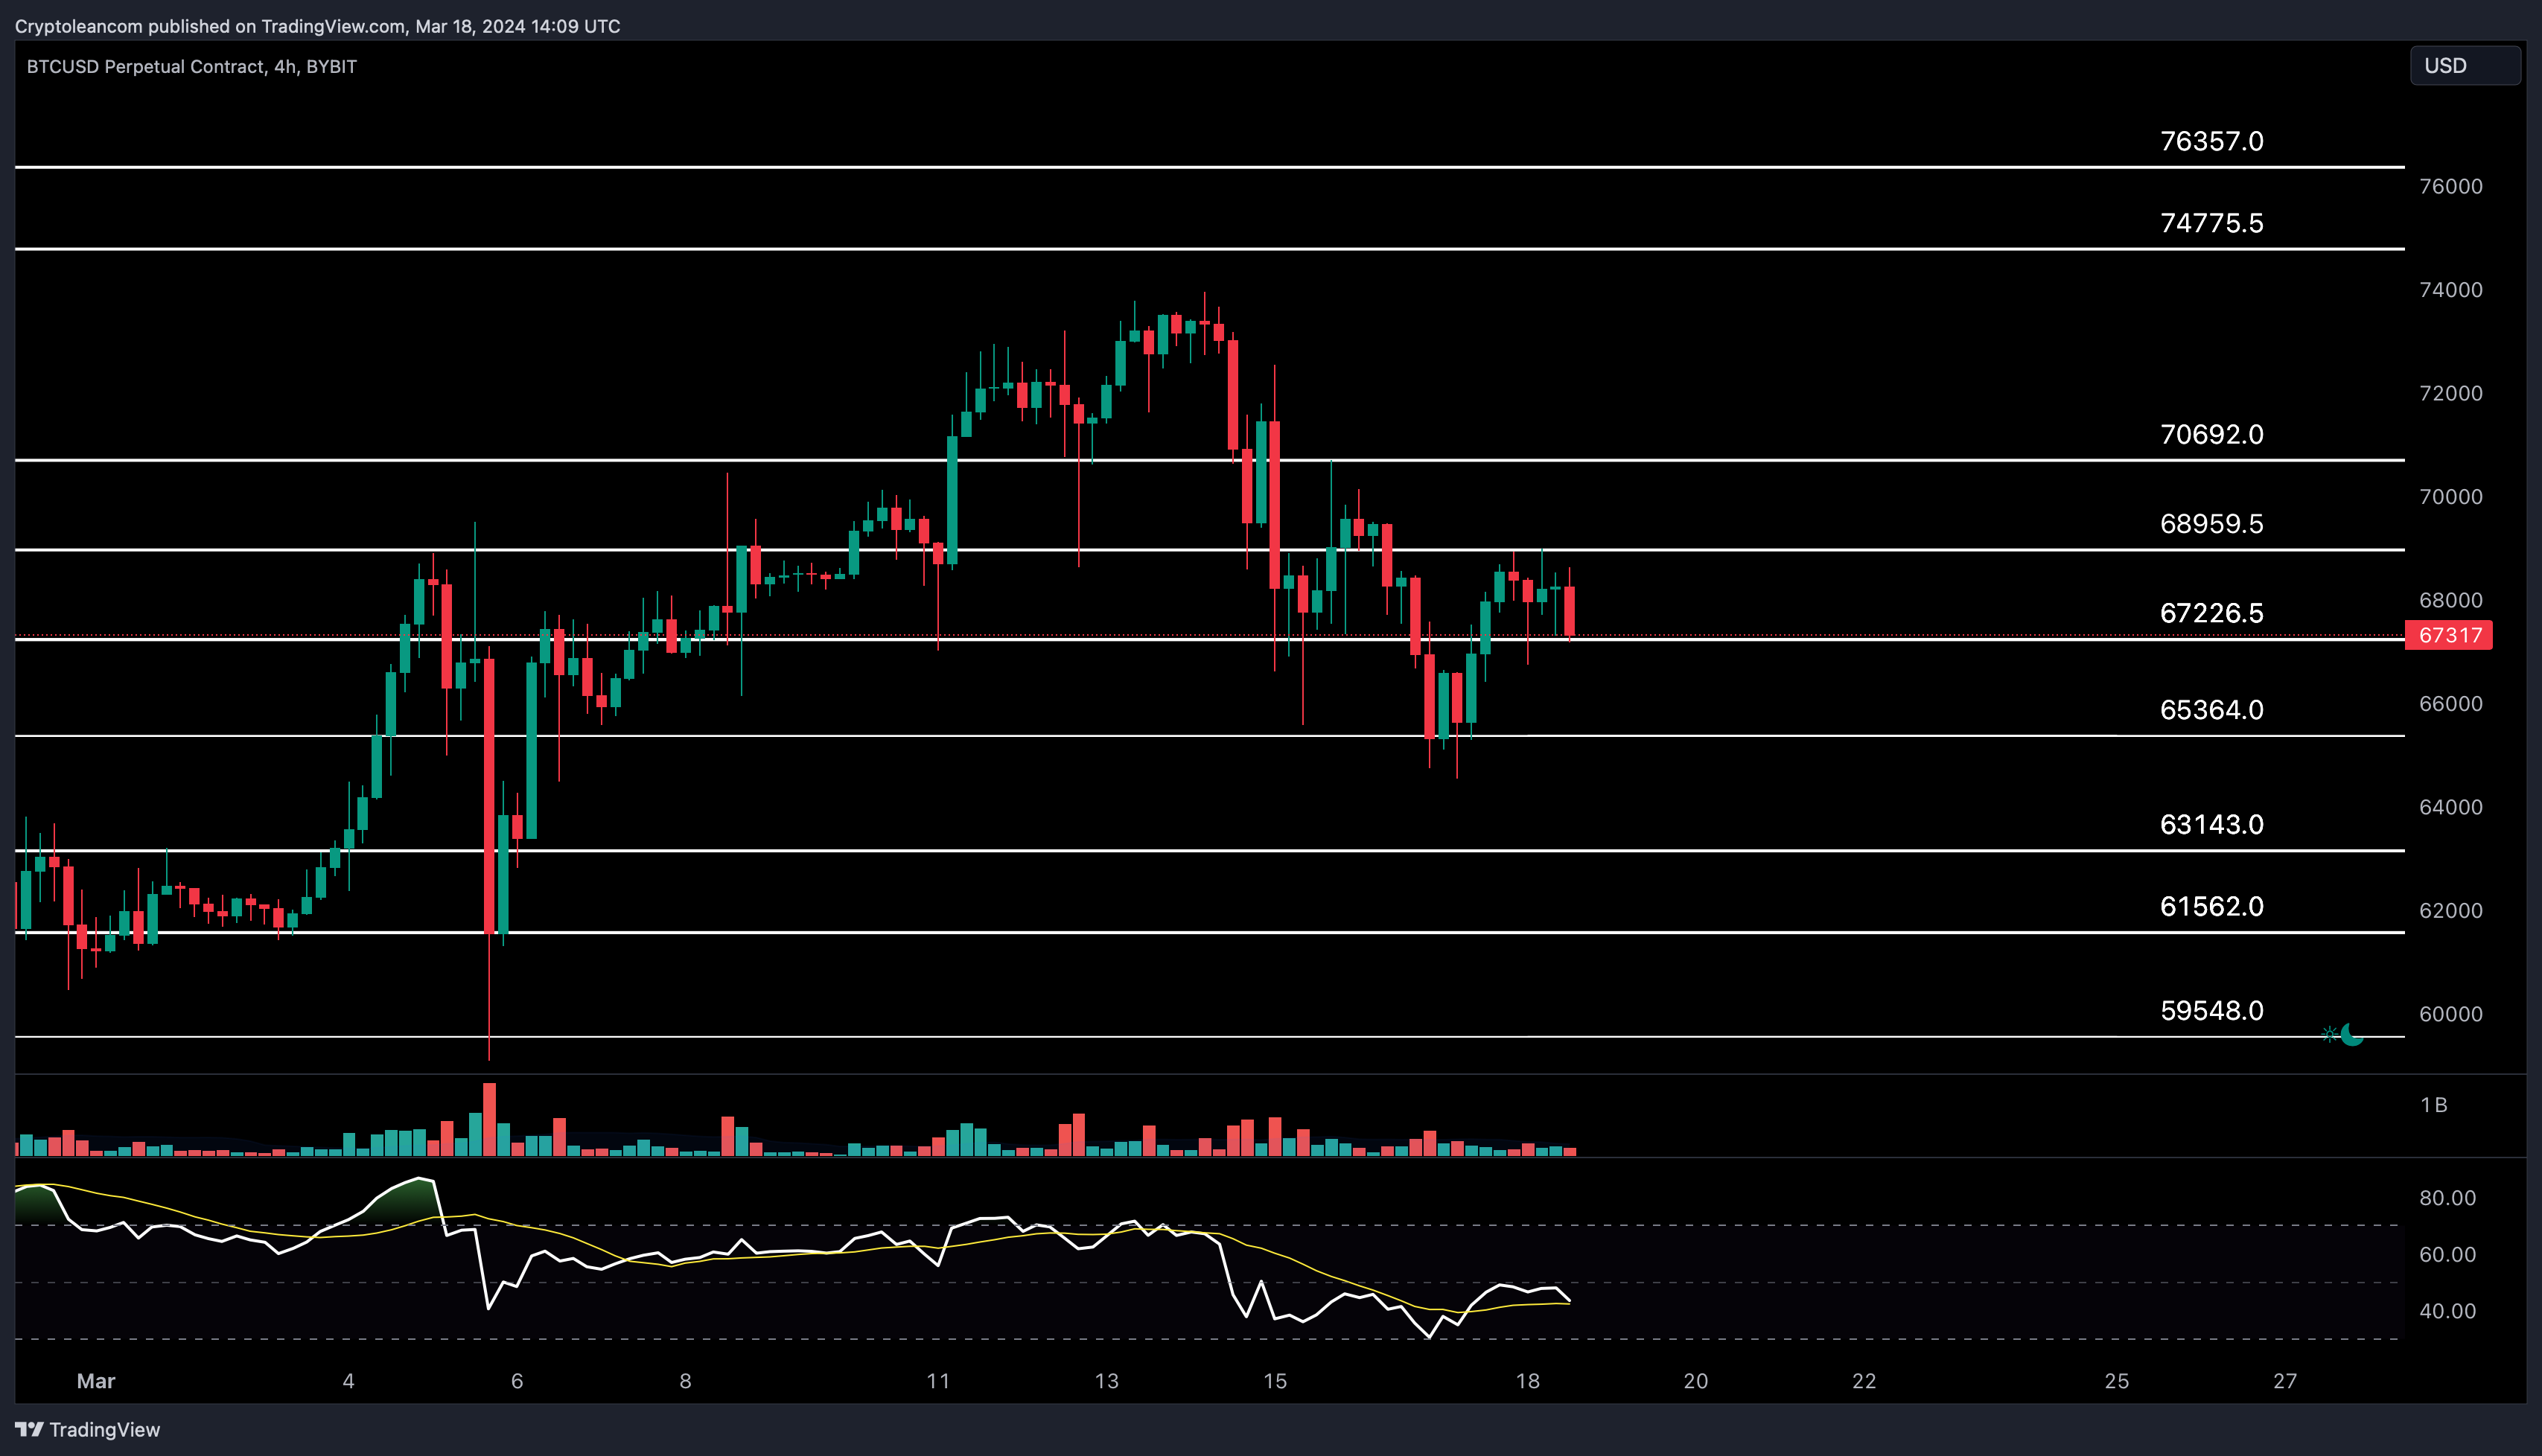
Task: Click the 6 date axis label
Action: [x=517, y=1381]
